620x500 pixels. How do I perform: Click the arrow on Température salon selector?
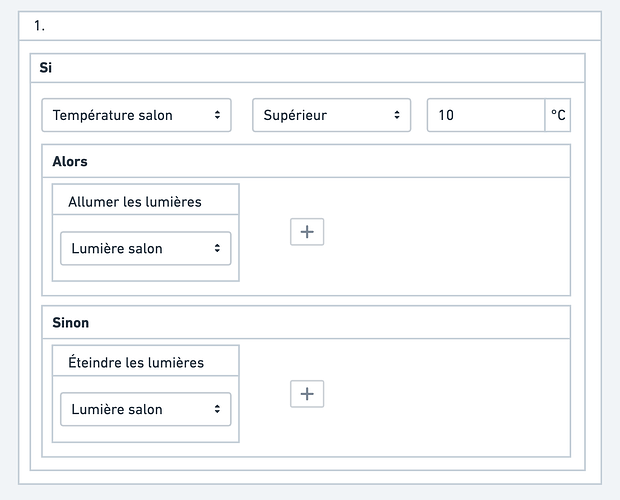click(218, 115)
